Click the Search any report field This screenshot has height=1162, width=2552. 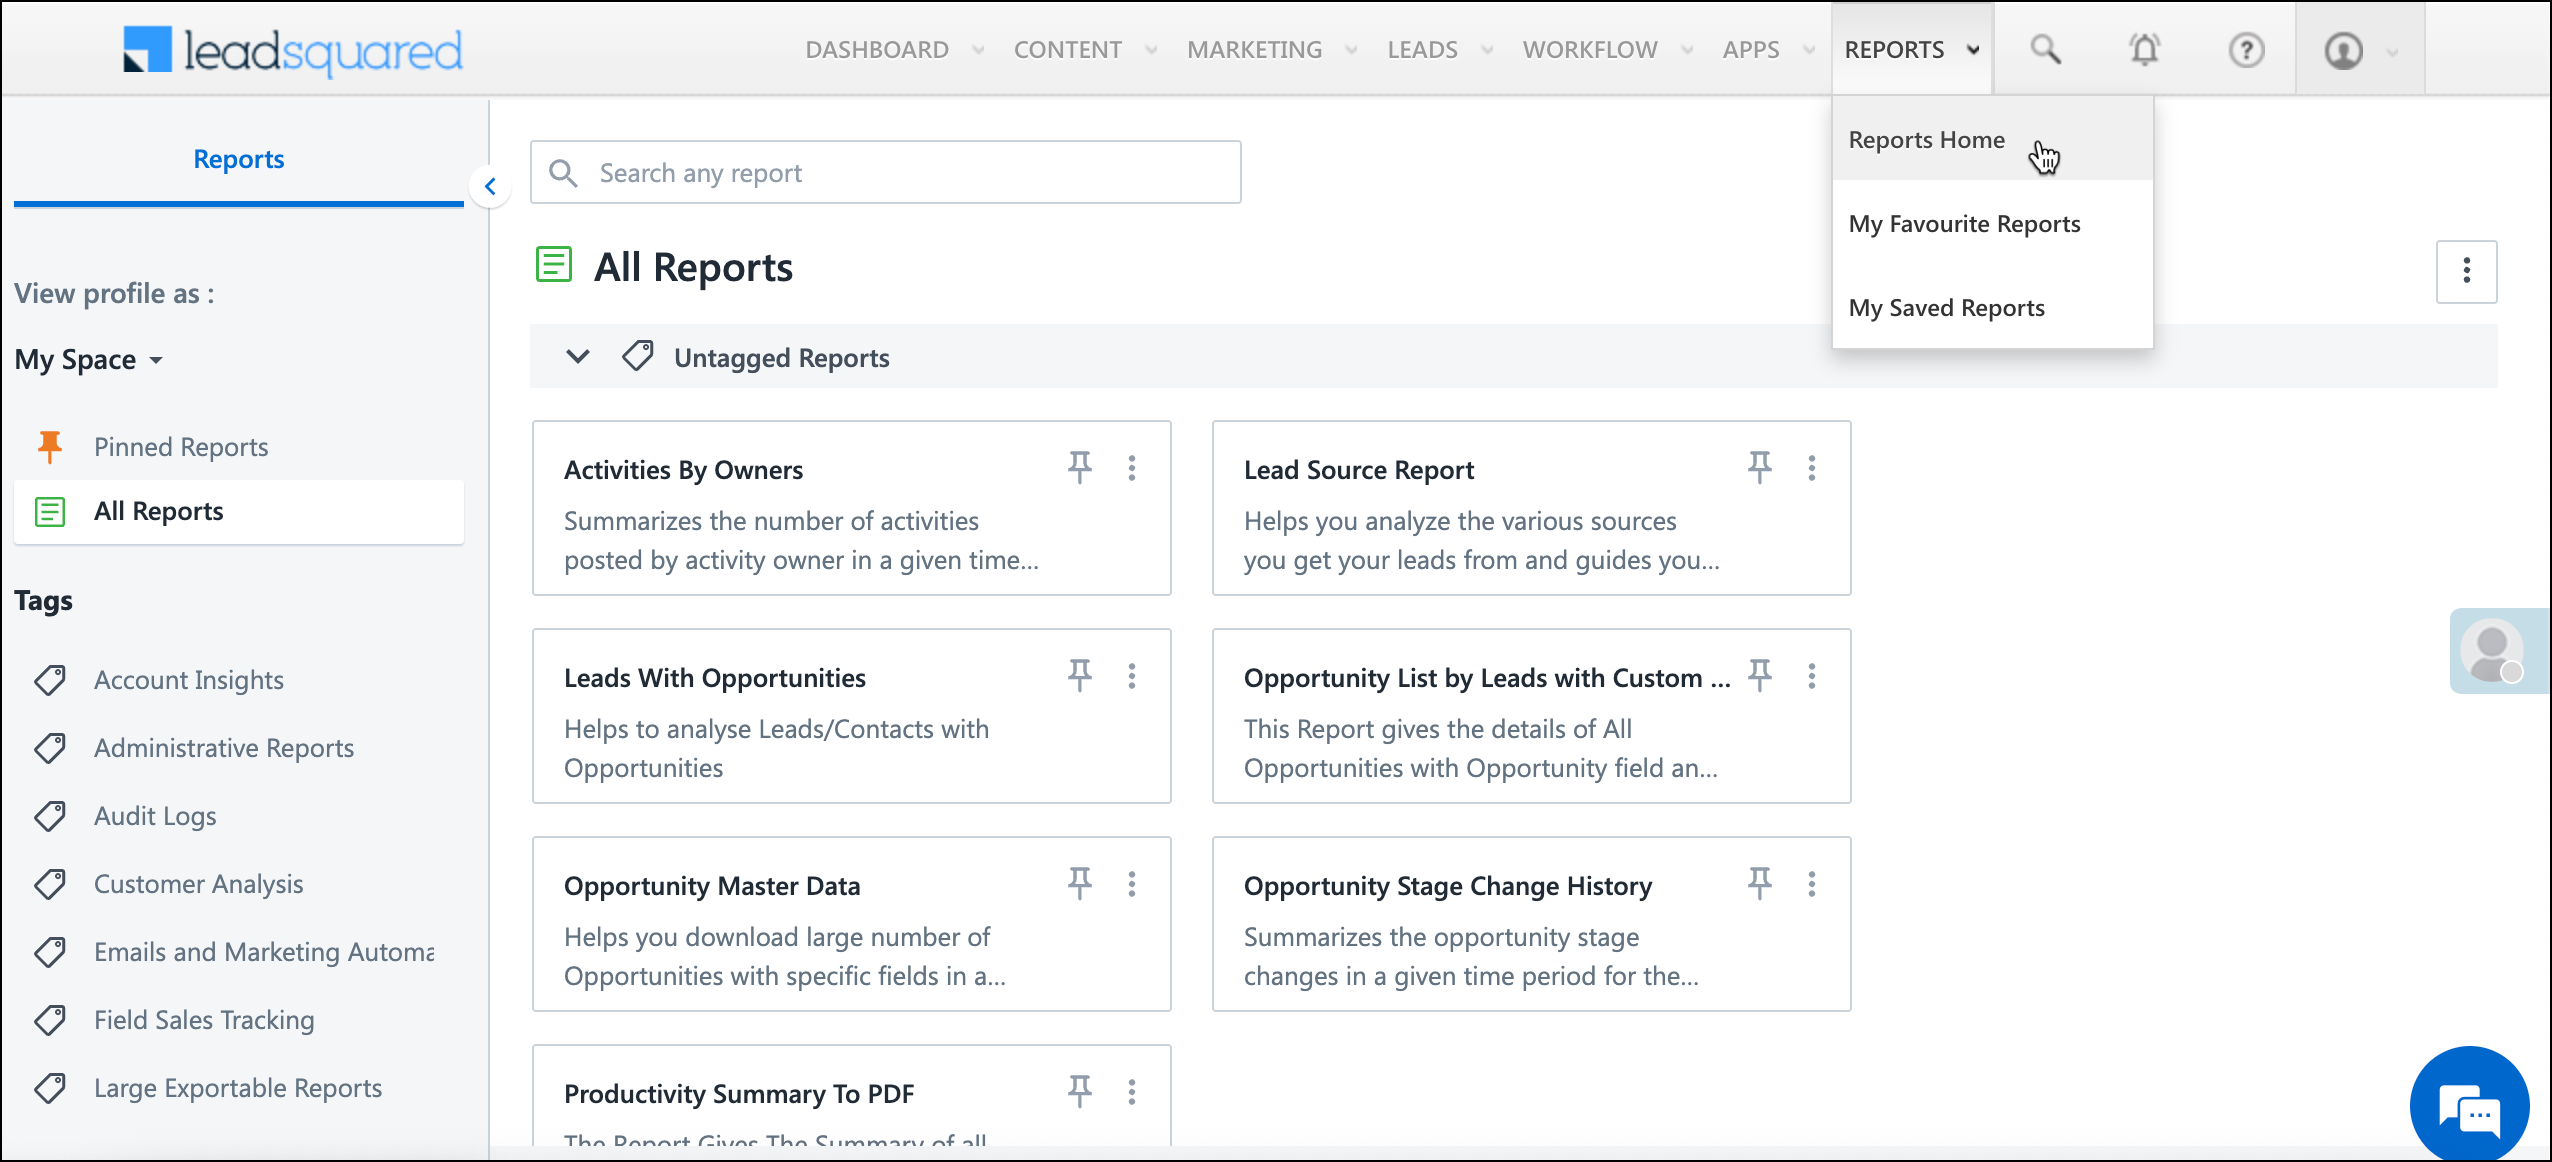(885, 173)
